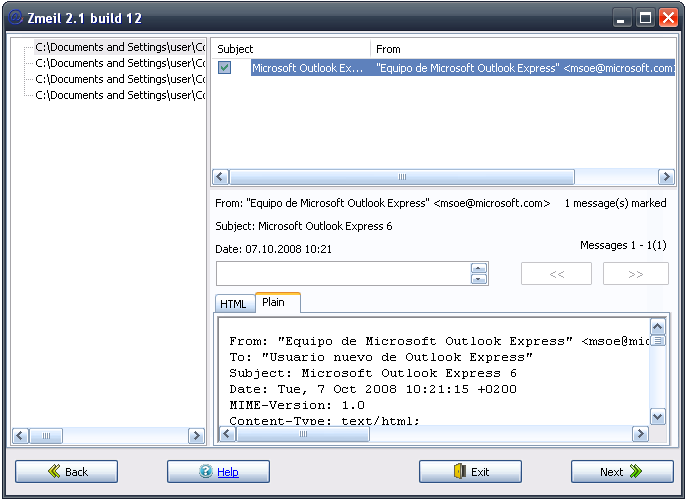Image resolution: width=687 pixels, height=501 pixels.
Task: Click right arrow of folder tree scrollbar
Action: 197,436
